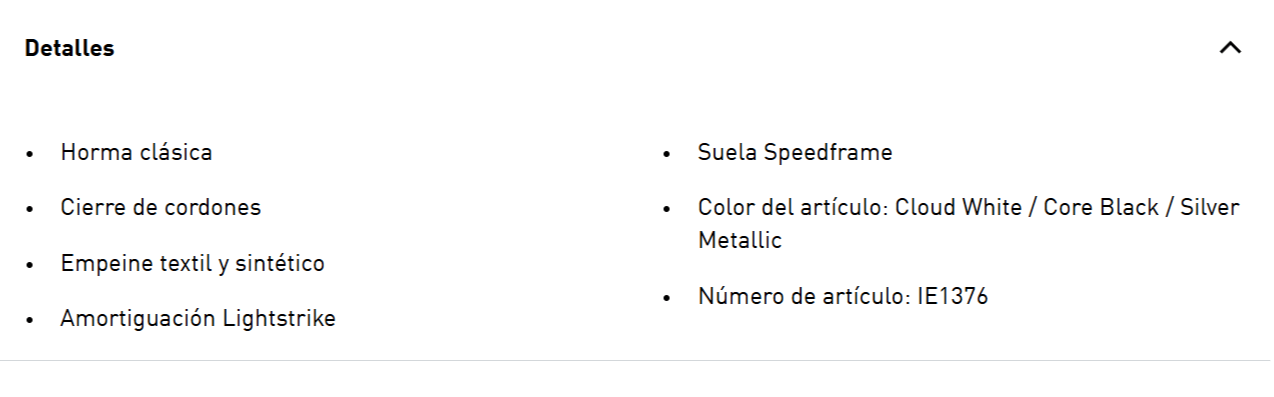
Task: Click the IE1376 article code
Action: point(952,296)
